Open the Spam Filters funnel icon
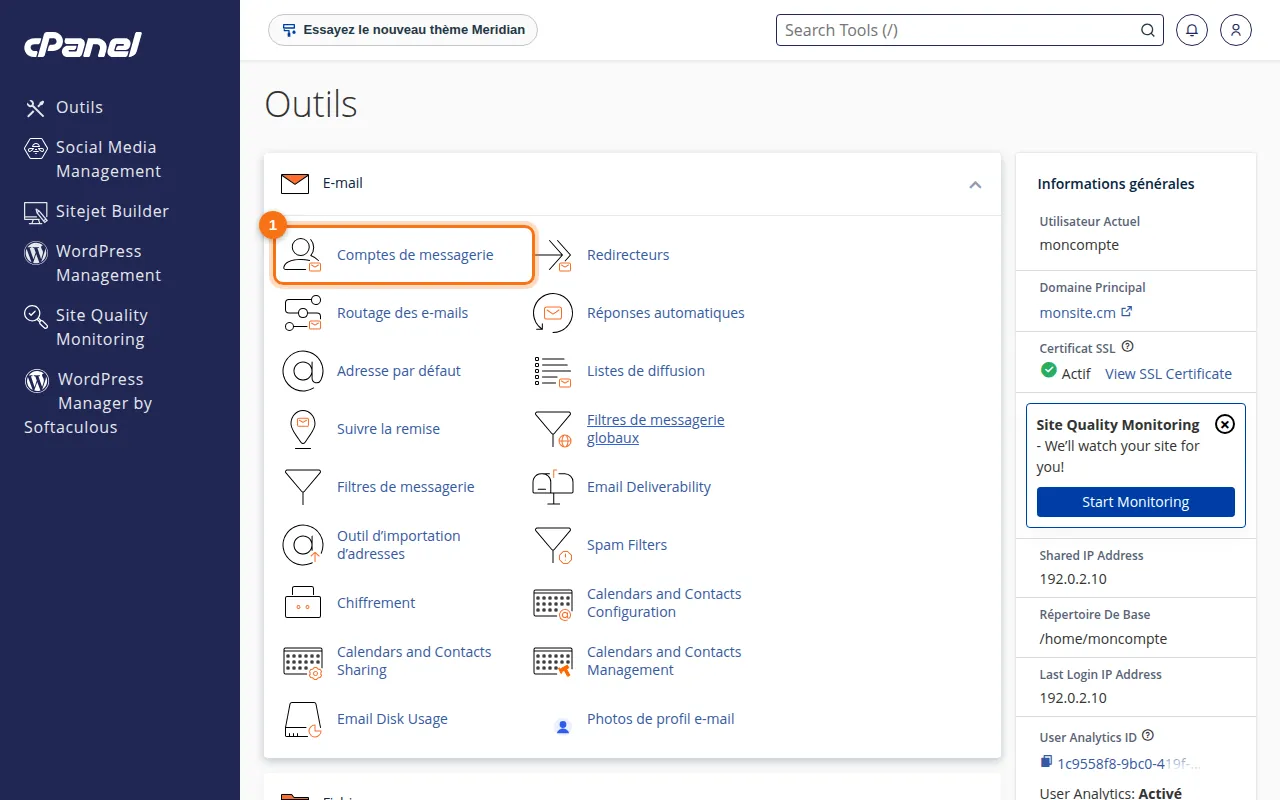This screenshot has height=800, width=1280. click(552, 545)
